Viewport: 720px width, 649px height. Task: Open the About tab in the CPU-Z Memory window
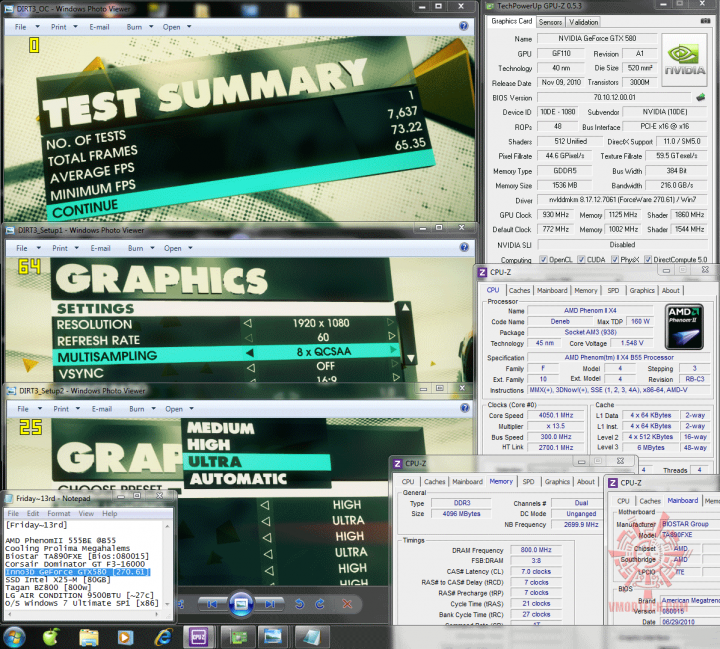click(585, 481)
